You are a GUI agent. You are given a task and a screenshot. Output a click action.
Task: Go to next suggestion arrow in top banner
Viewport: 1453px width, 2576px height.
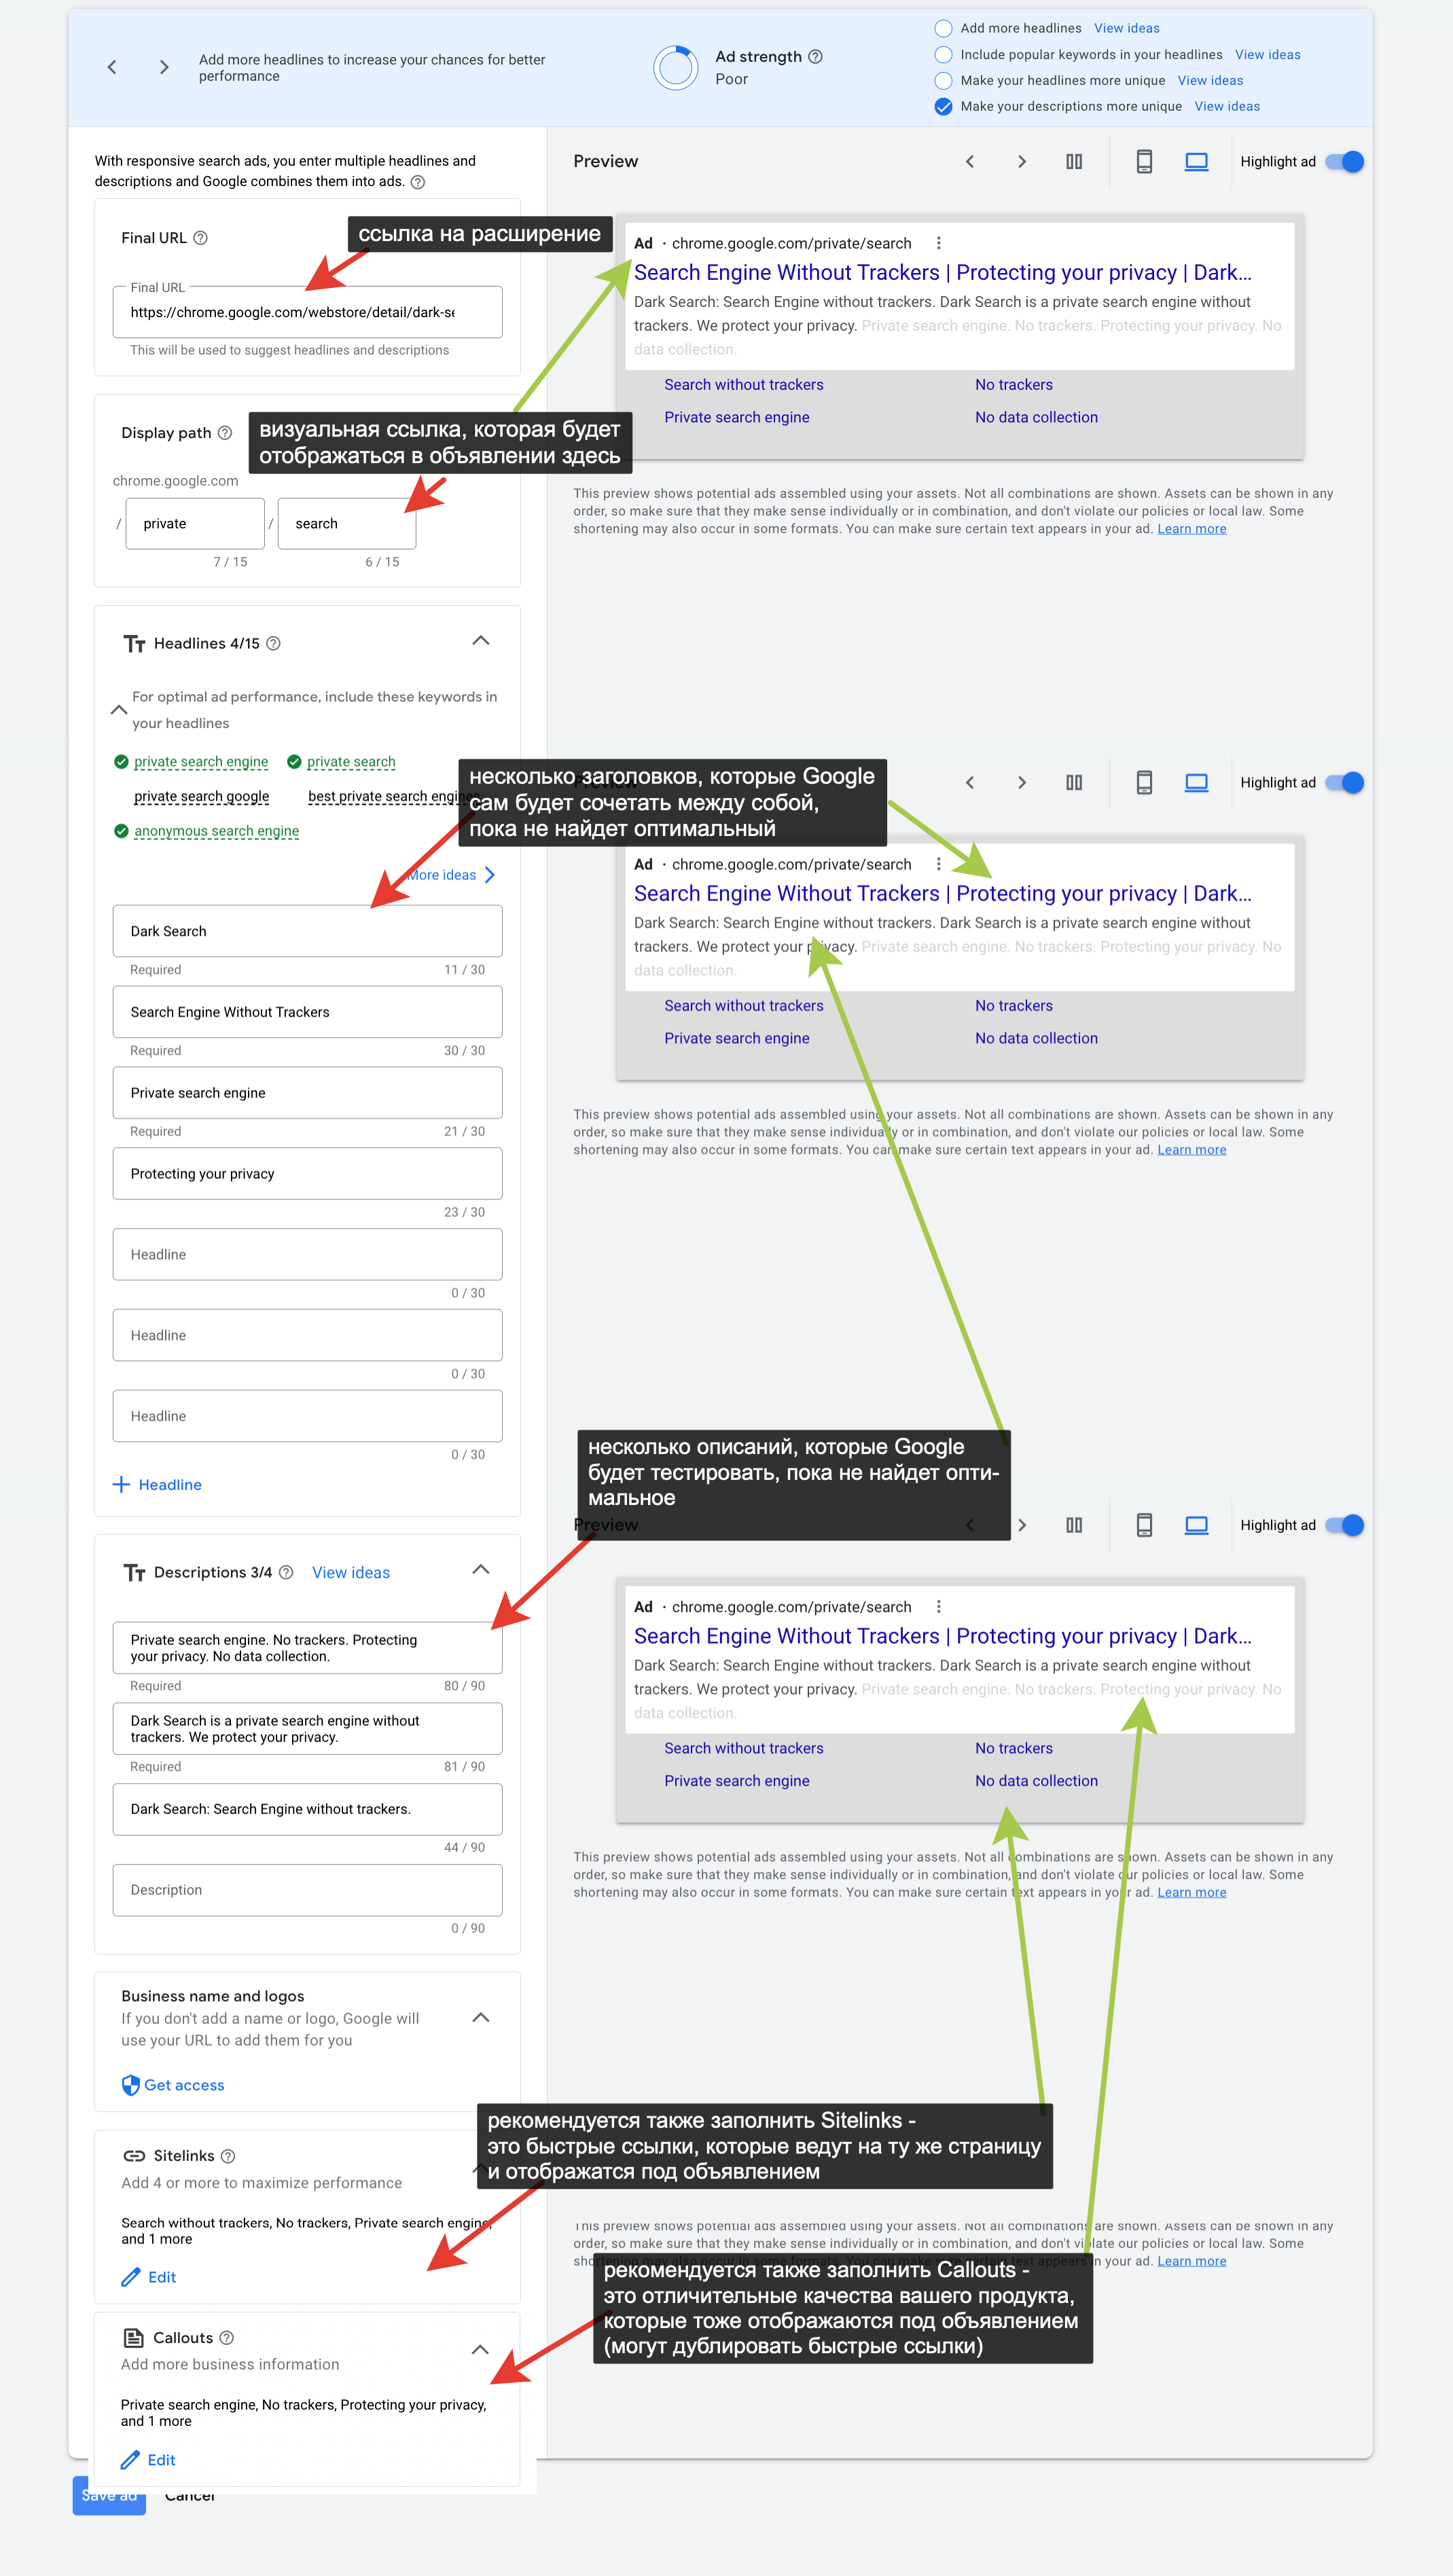coord(164,68)
